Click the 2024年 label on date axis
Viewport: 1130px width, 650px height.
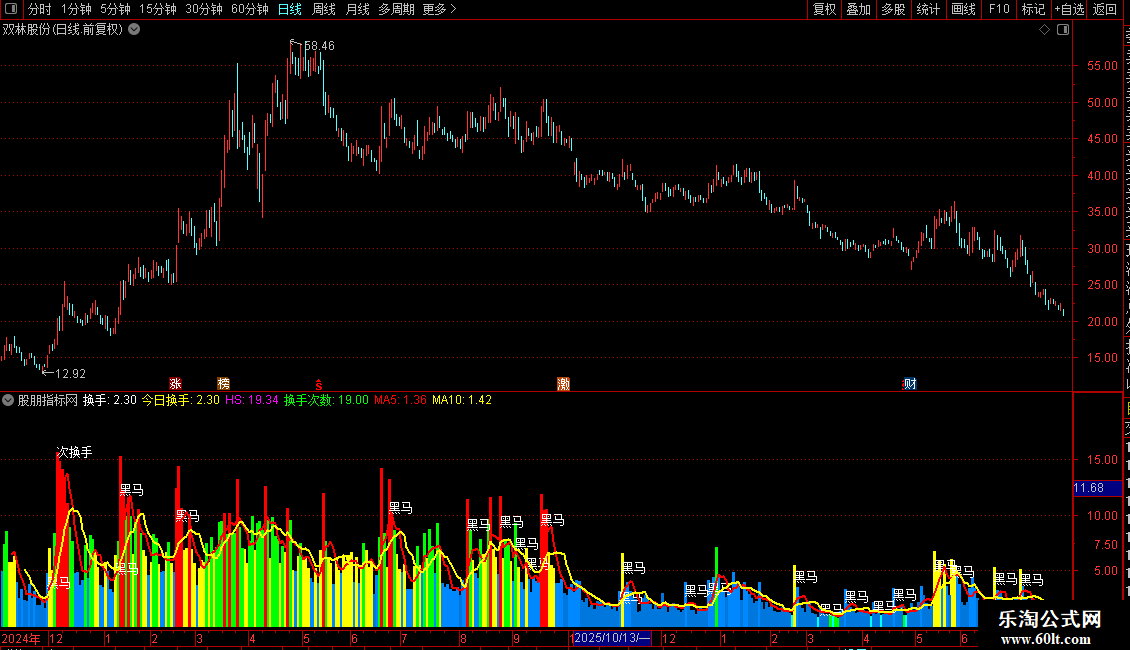tap(21, 638)
